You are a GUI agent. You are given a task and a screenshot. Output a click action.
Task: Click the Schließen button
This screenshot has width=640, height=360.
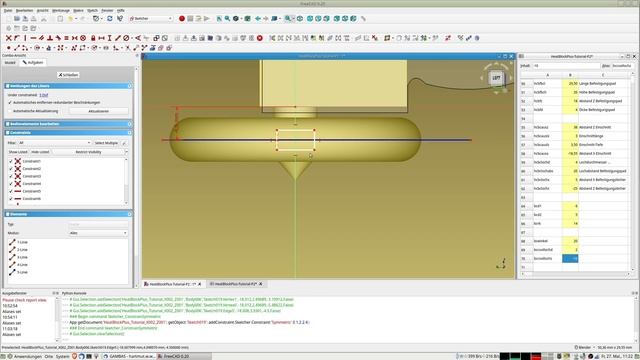(68, 75)
